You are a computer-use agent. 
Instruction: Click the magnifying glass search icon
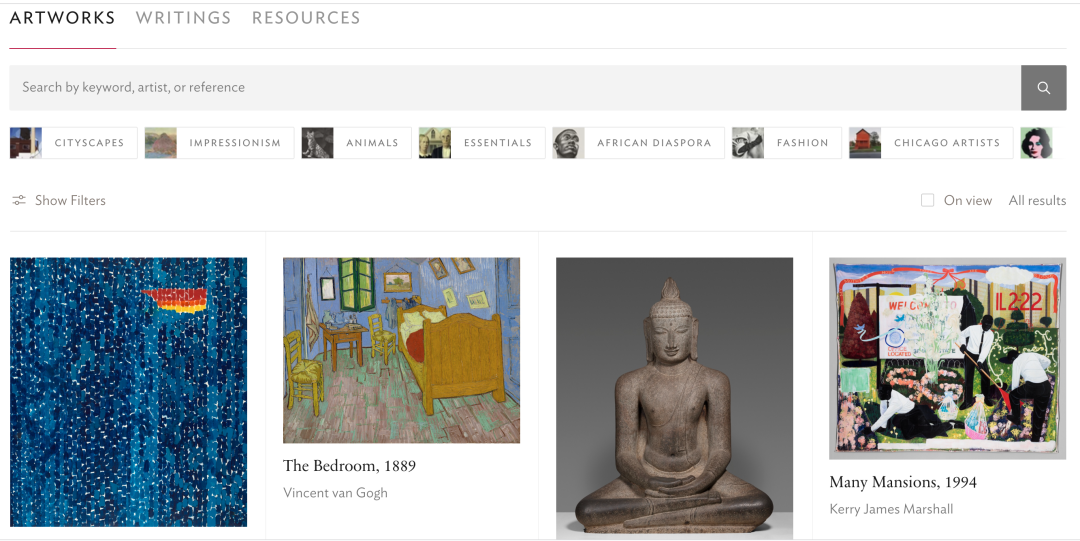tap(1043, 88)
